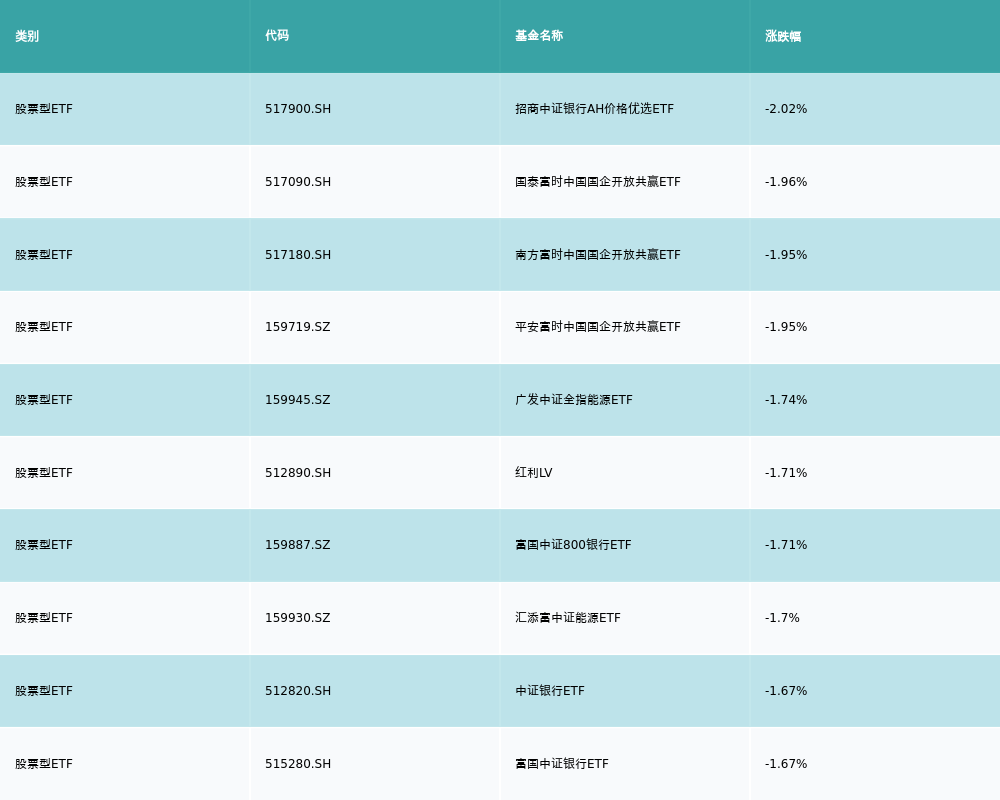
Task: Click fund name 招商中证银行AH价格优选ETF
Action: pyautogui.click(x=594, y=109)
